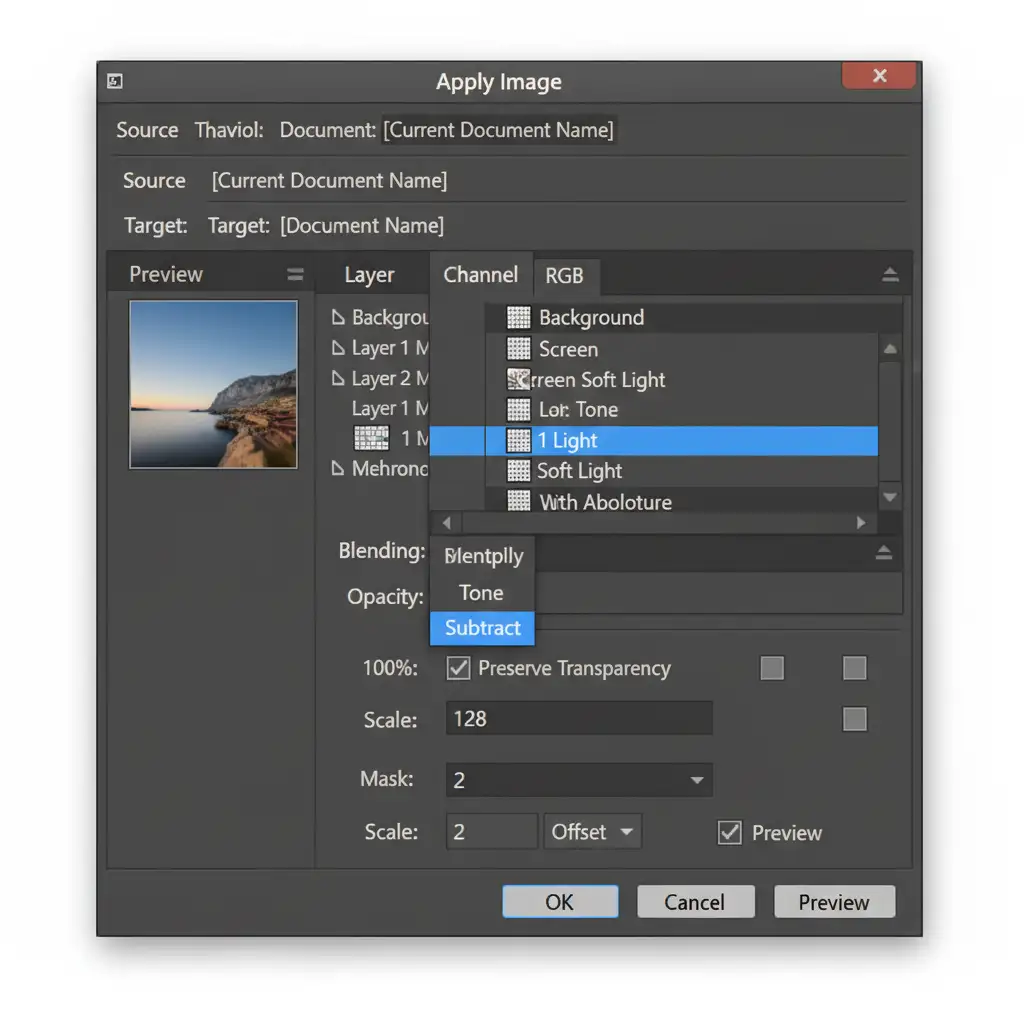Click the Scale field containing 128
Image resolution: width=1024 pixels, height=1024 pixels.
click(x=579, y=718)
